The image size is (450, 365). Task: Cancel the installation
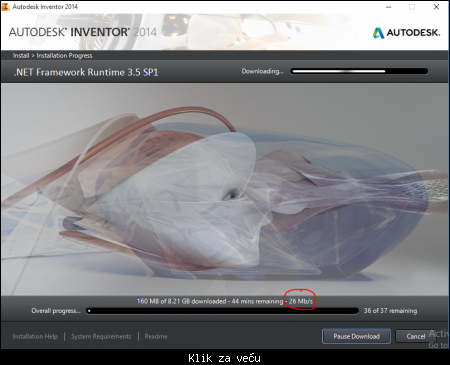click(x=415, y=336)
